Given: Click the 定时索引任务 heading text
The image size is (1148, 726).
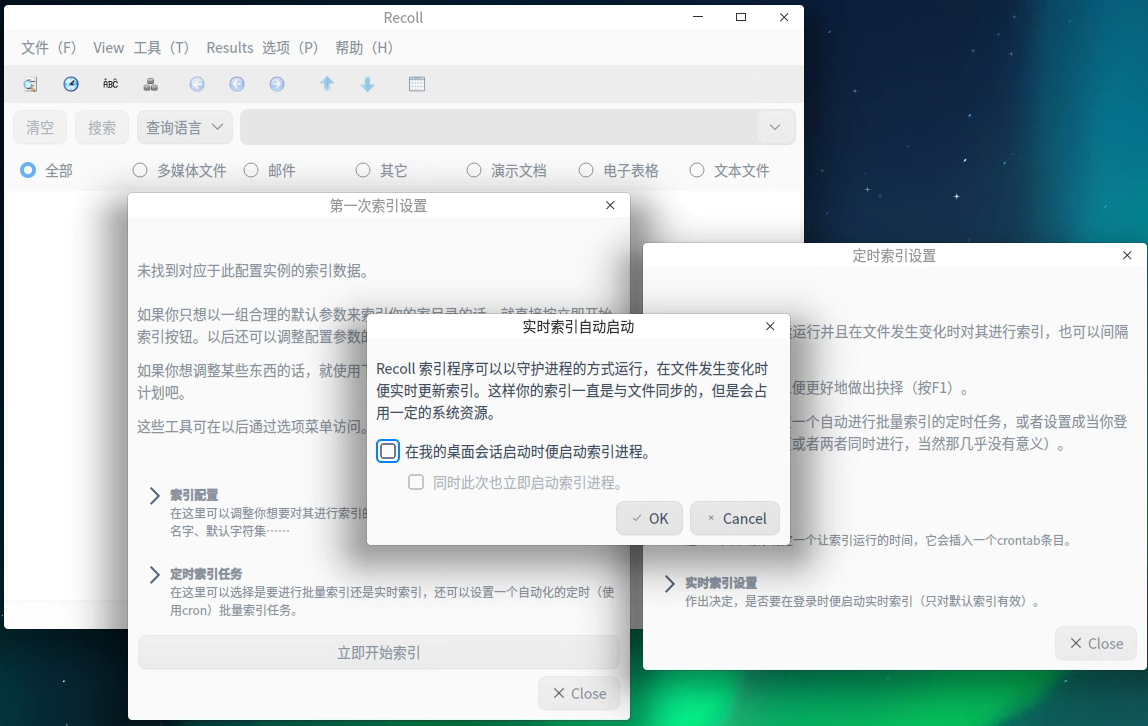Looking at the screenshot, I should 206,575.
